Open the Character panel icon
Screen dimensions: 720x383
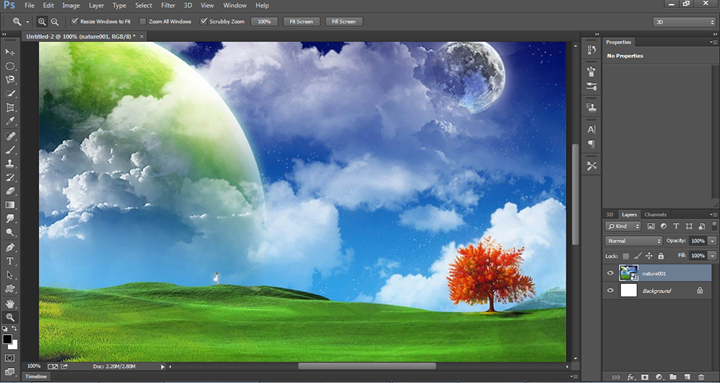click(591, 130)
